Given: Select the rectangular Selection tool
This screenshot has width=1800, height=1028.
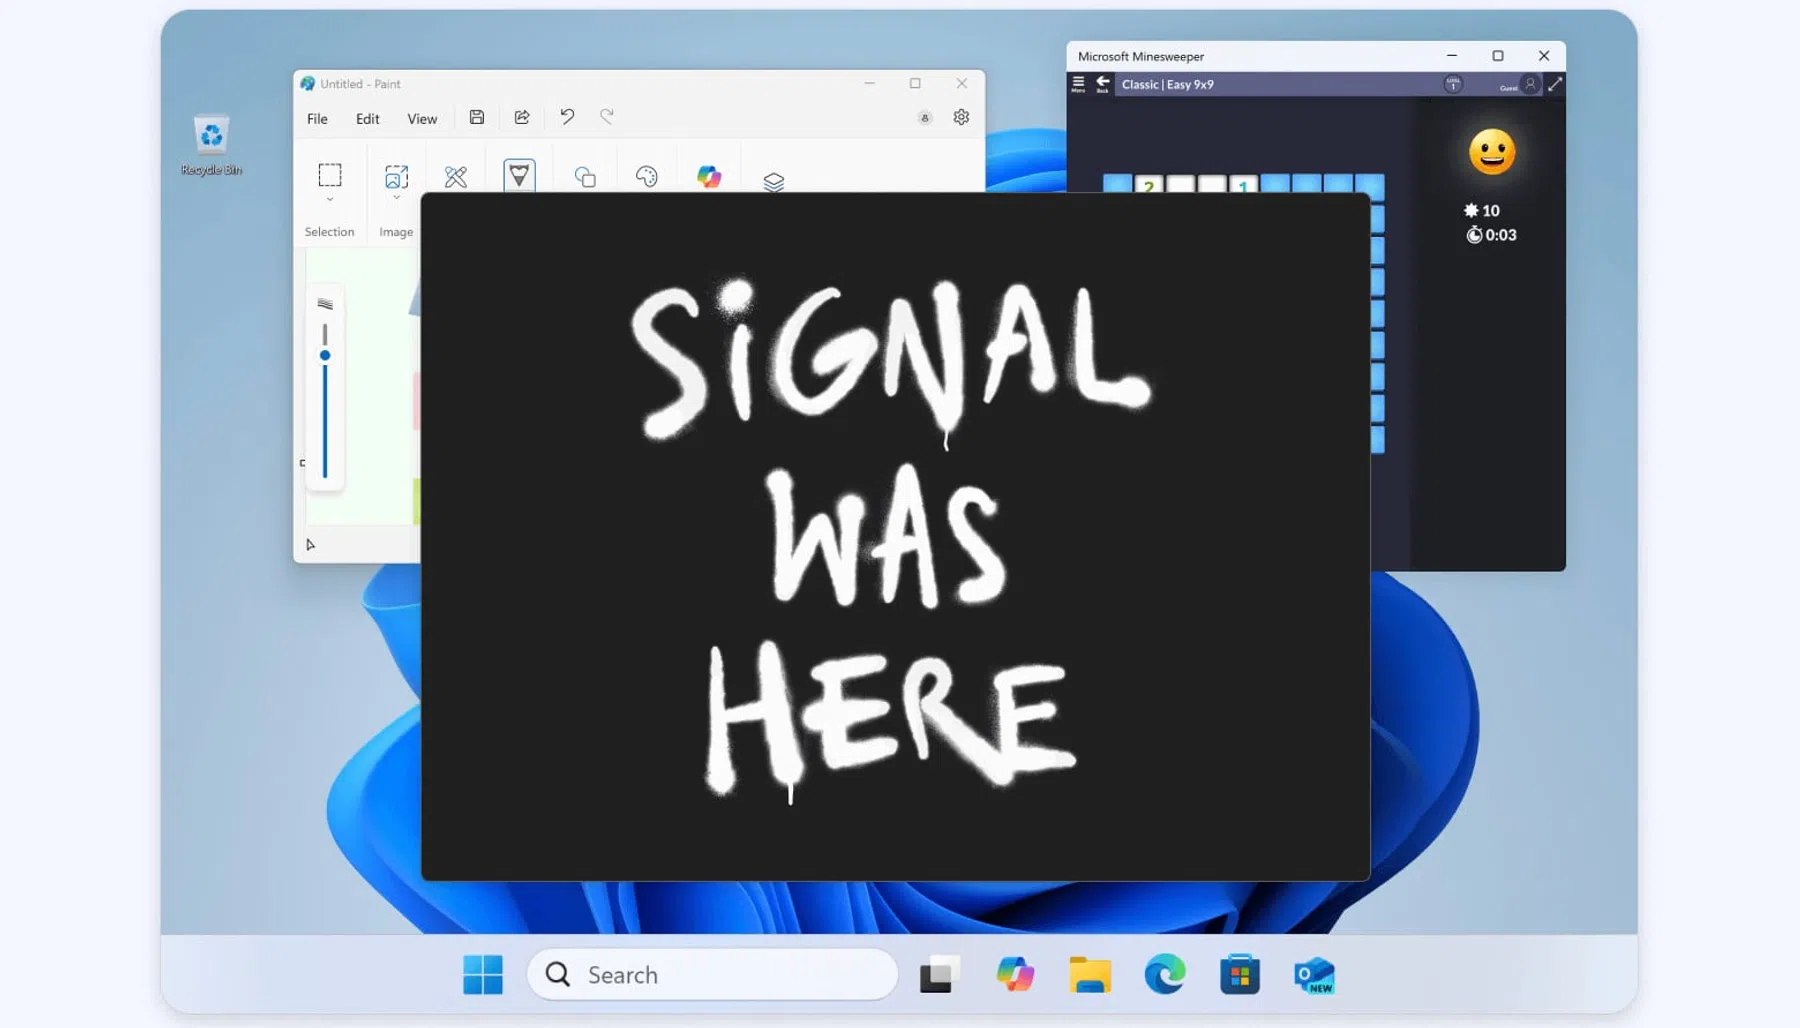Looking at the screenshot, I should point(330,175).
